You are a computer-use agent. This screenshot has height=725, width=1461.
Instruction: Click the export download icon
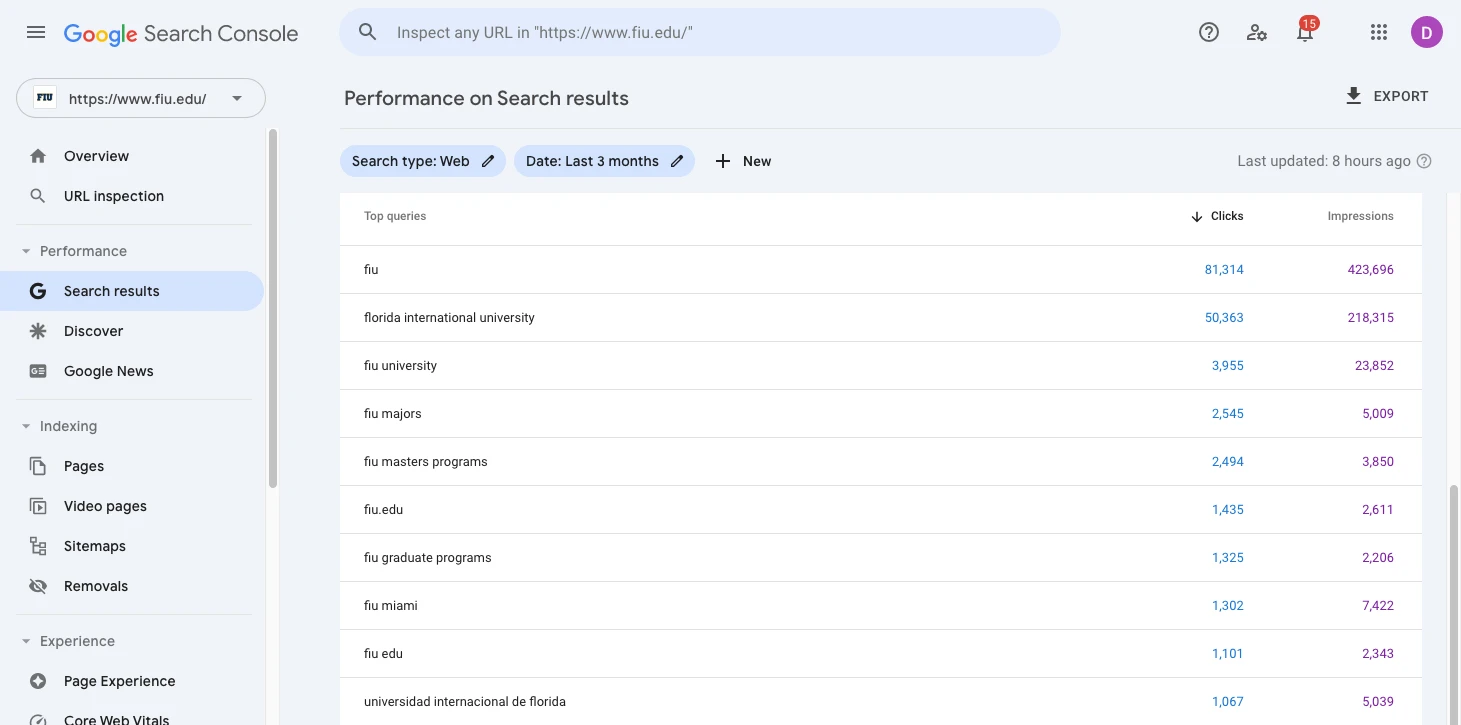pos(1354,96)
